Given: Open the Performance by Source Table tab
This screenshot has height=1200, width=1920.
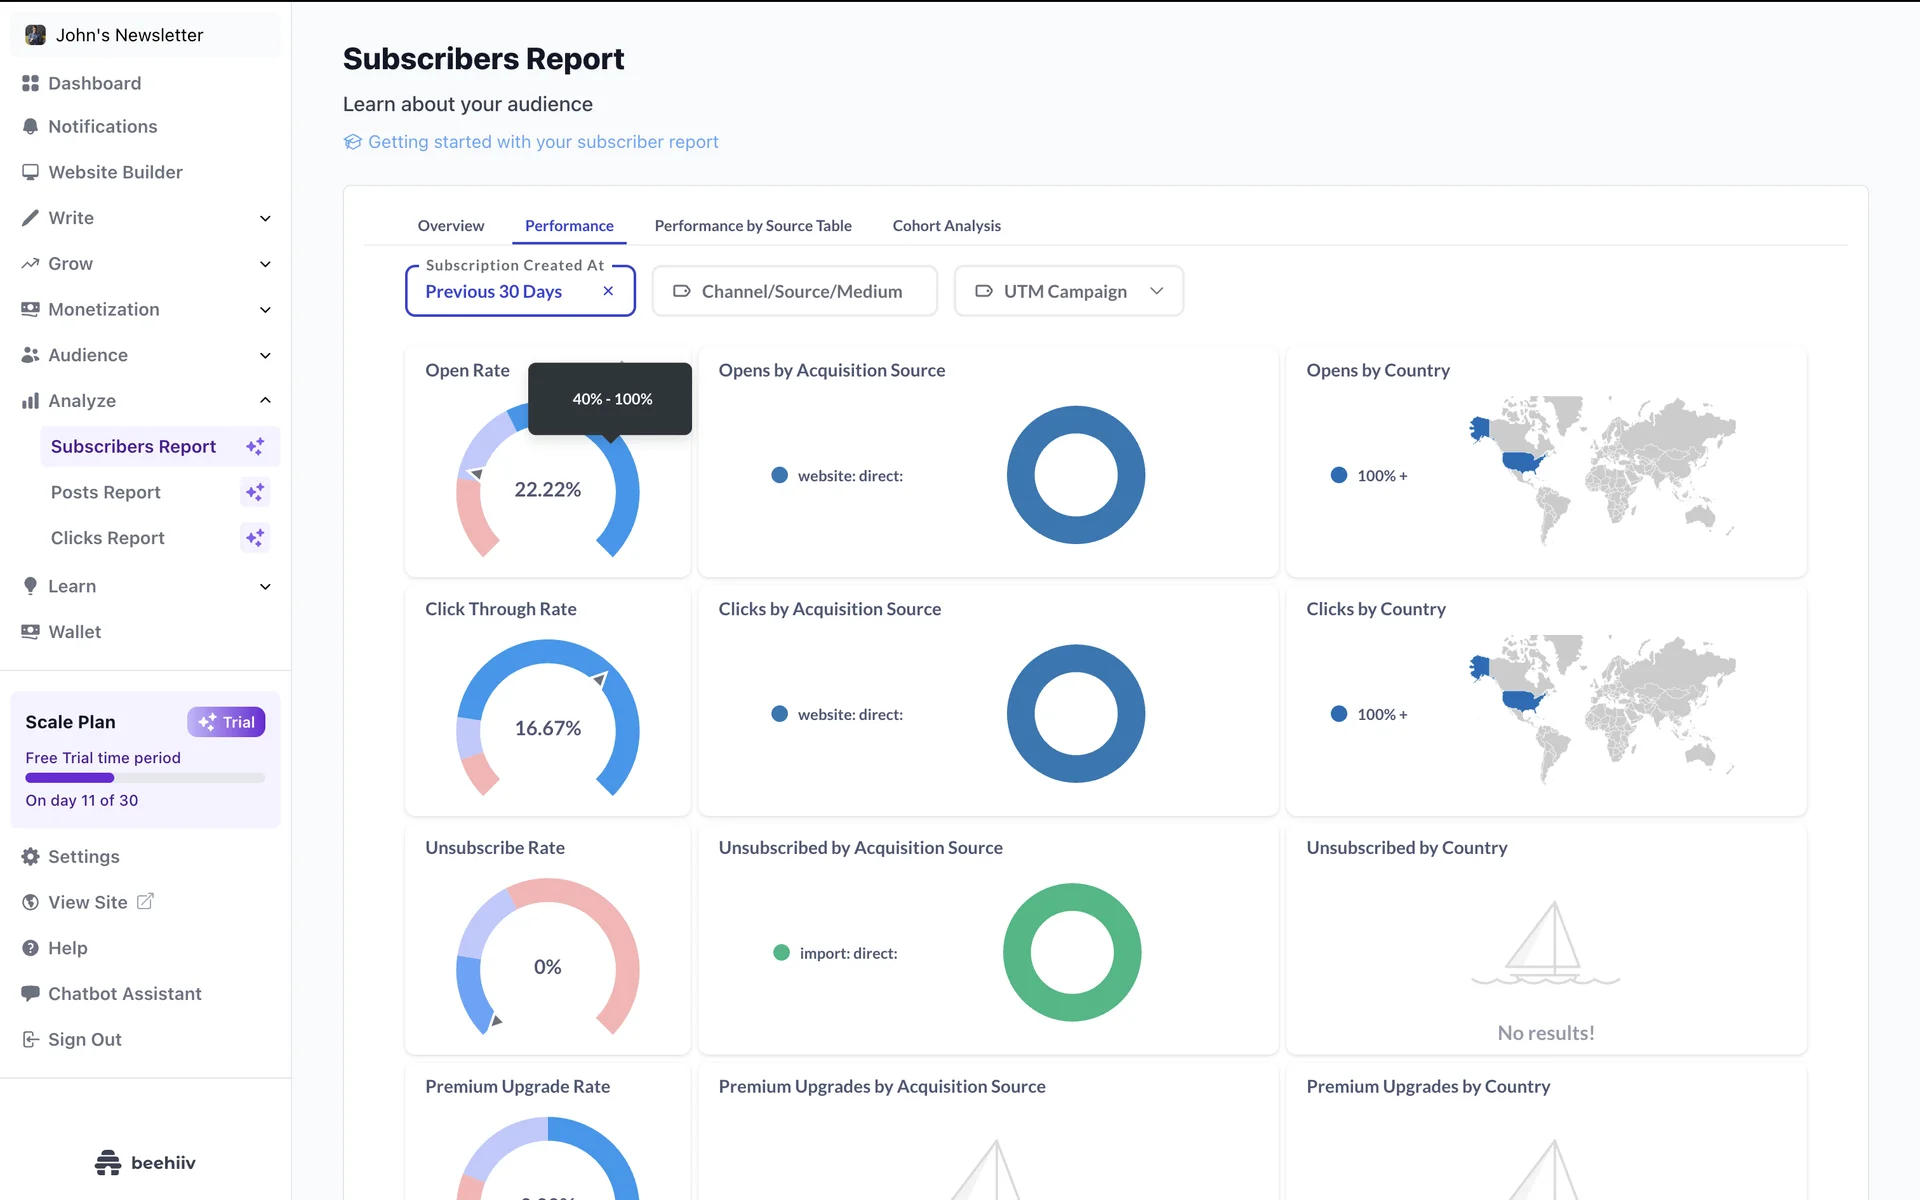Looking at the screenshot, I should click(x=752, y=226).
